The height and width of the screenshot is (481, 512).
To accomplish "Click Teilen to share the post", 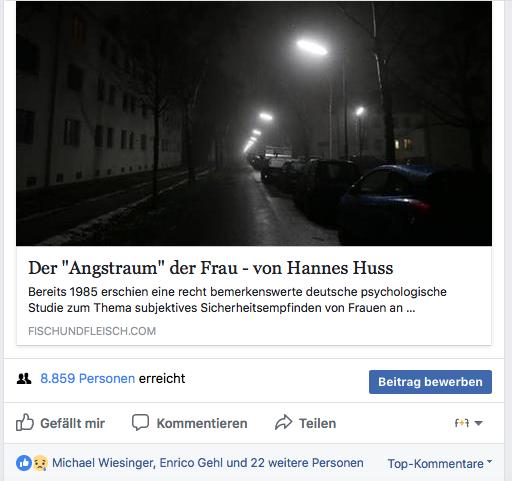I will pyautogui.click(x=317, y=423).
